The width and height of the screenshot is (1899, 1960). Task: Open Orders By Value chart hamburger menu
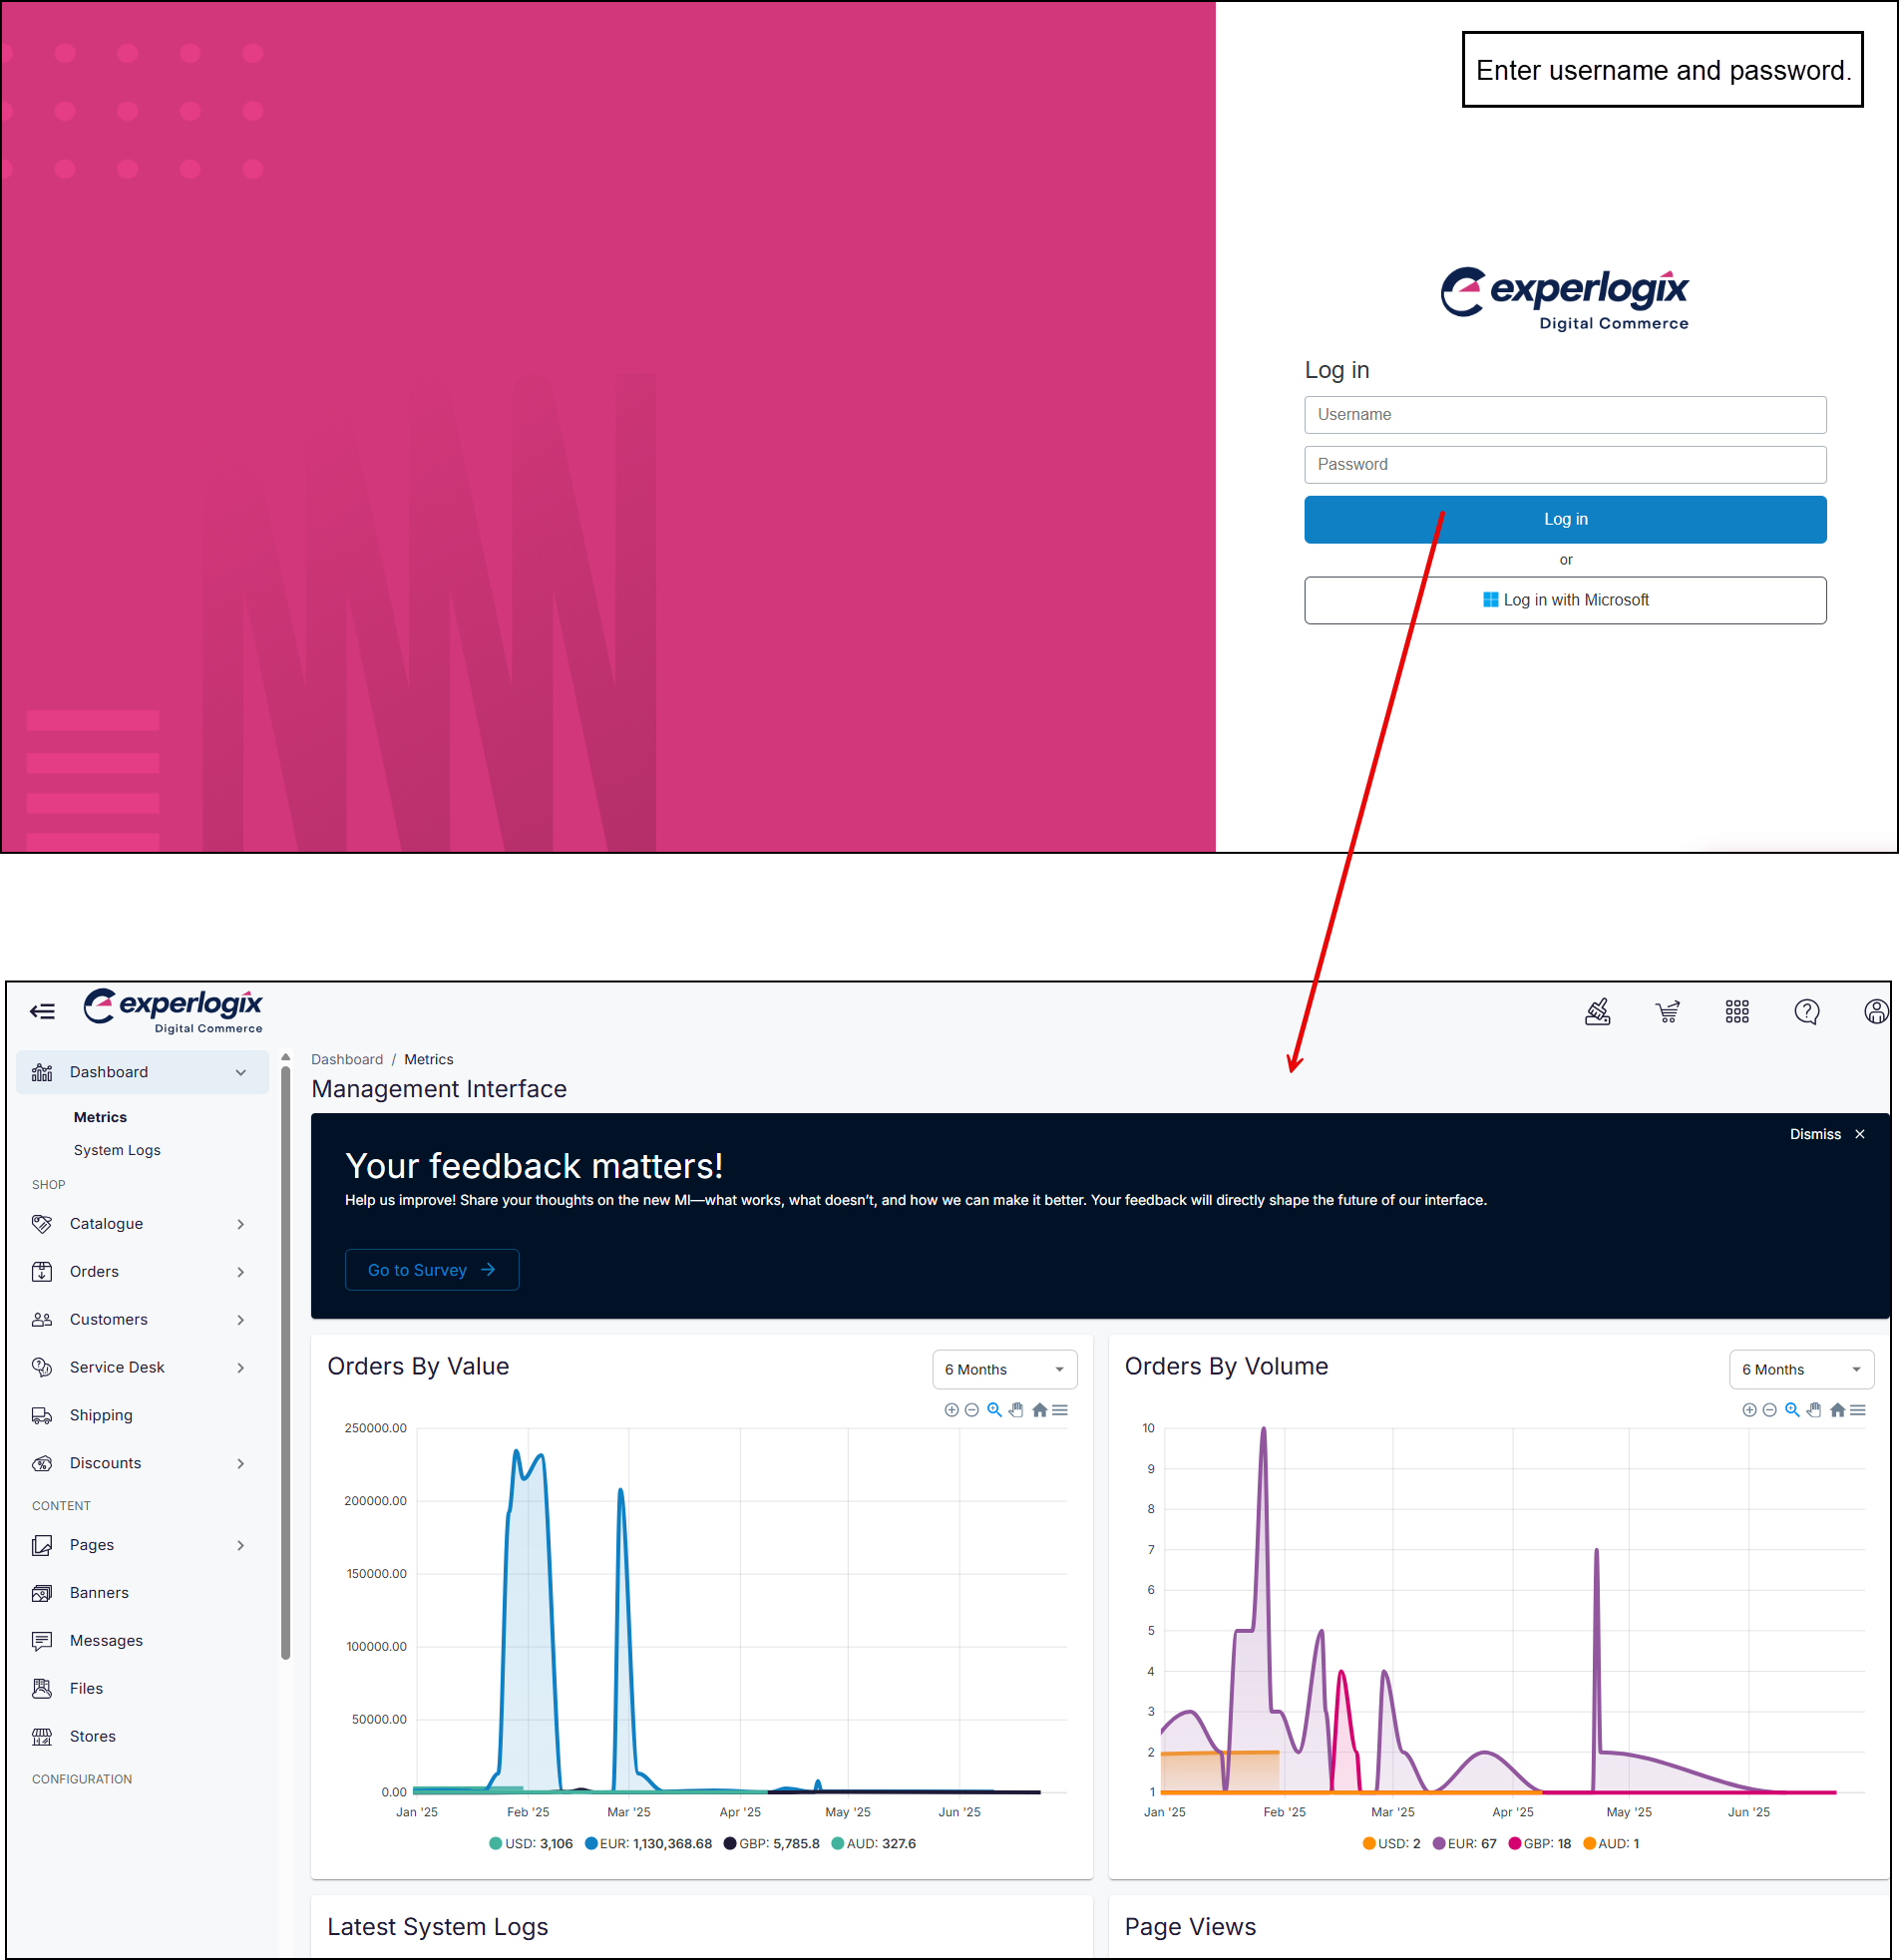coord(1060,1410)
